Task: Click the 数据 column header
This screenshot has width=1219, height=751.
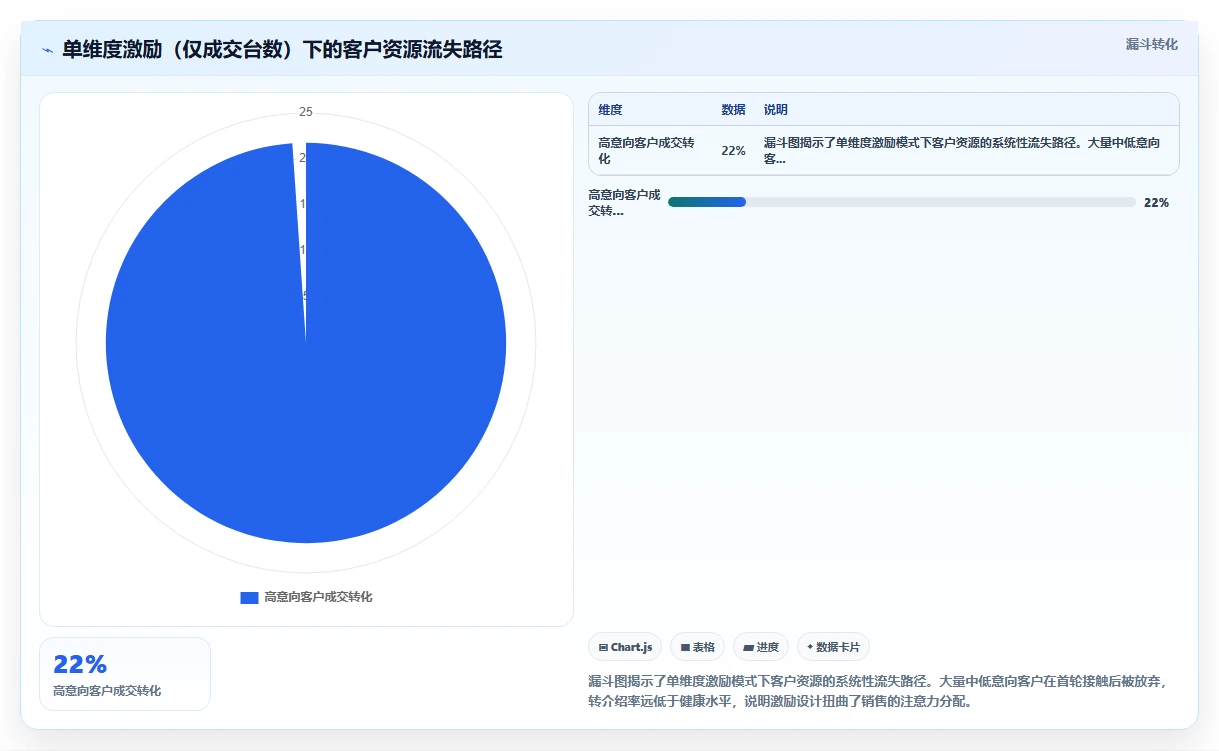Action: point(733,110)
